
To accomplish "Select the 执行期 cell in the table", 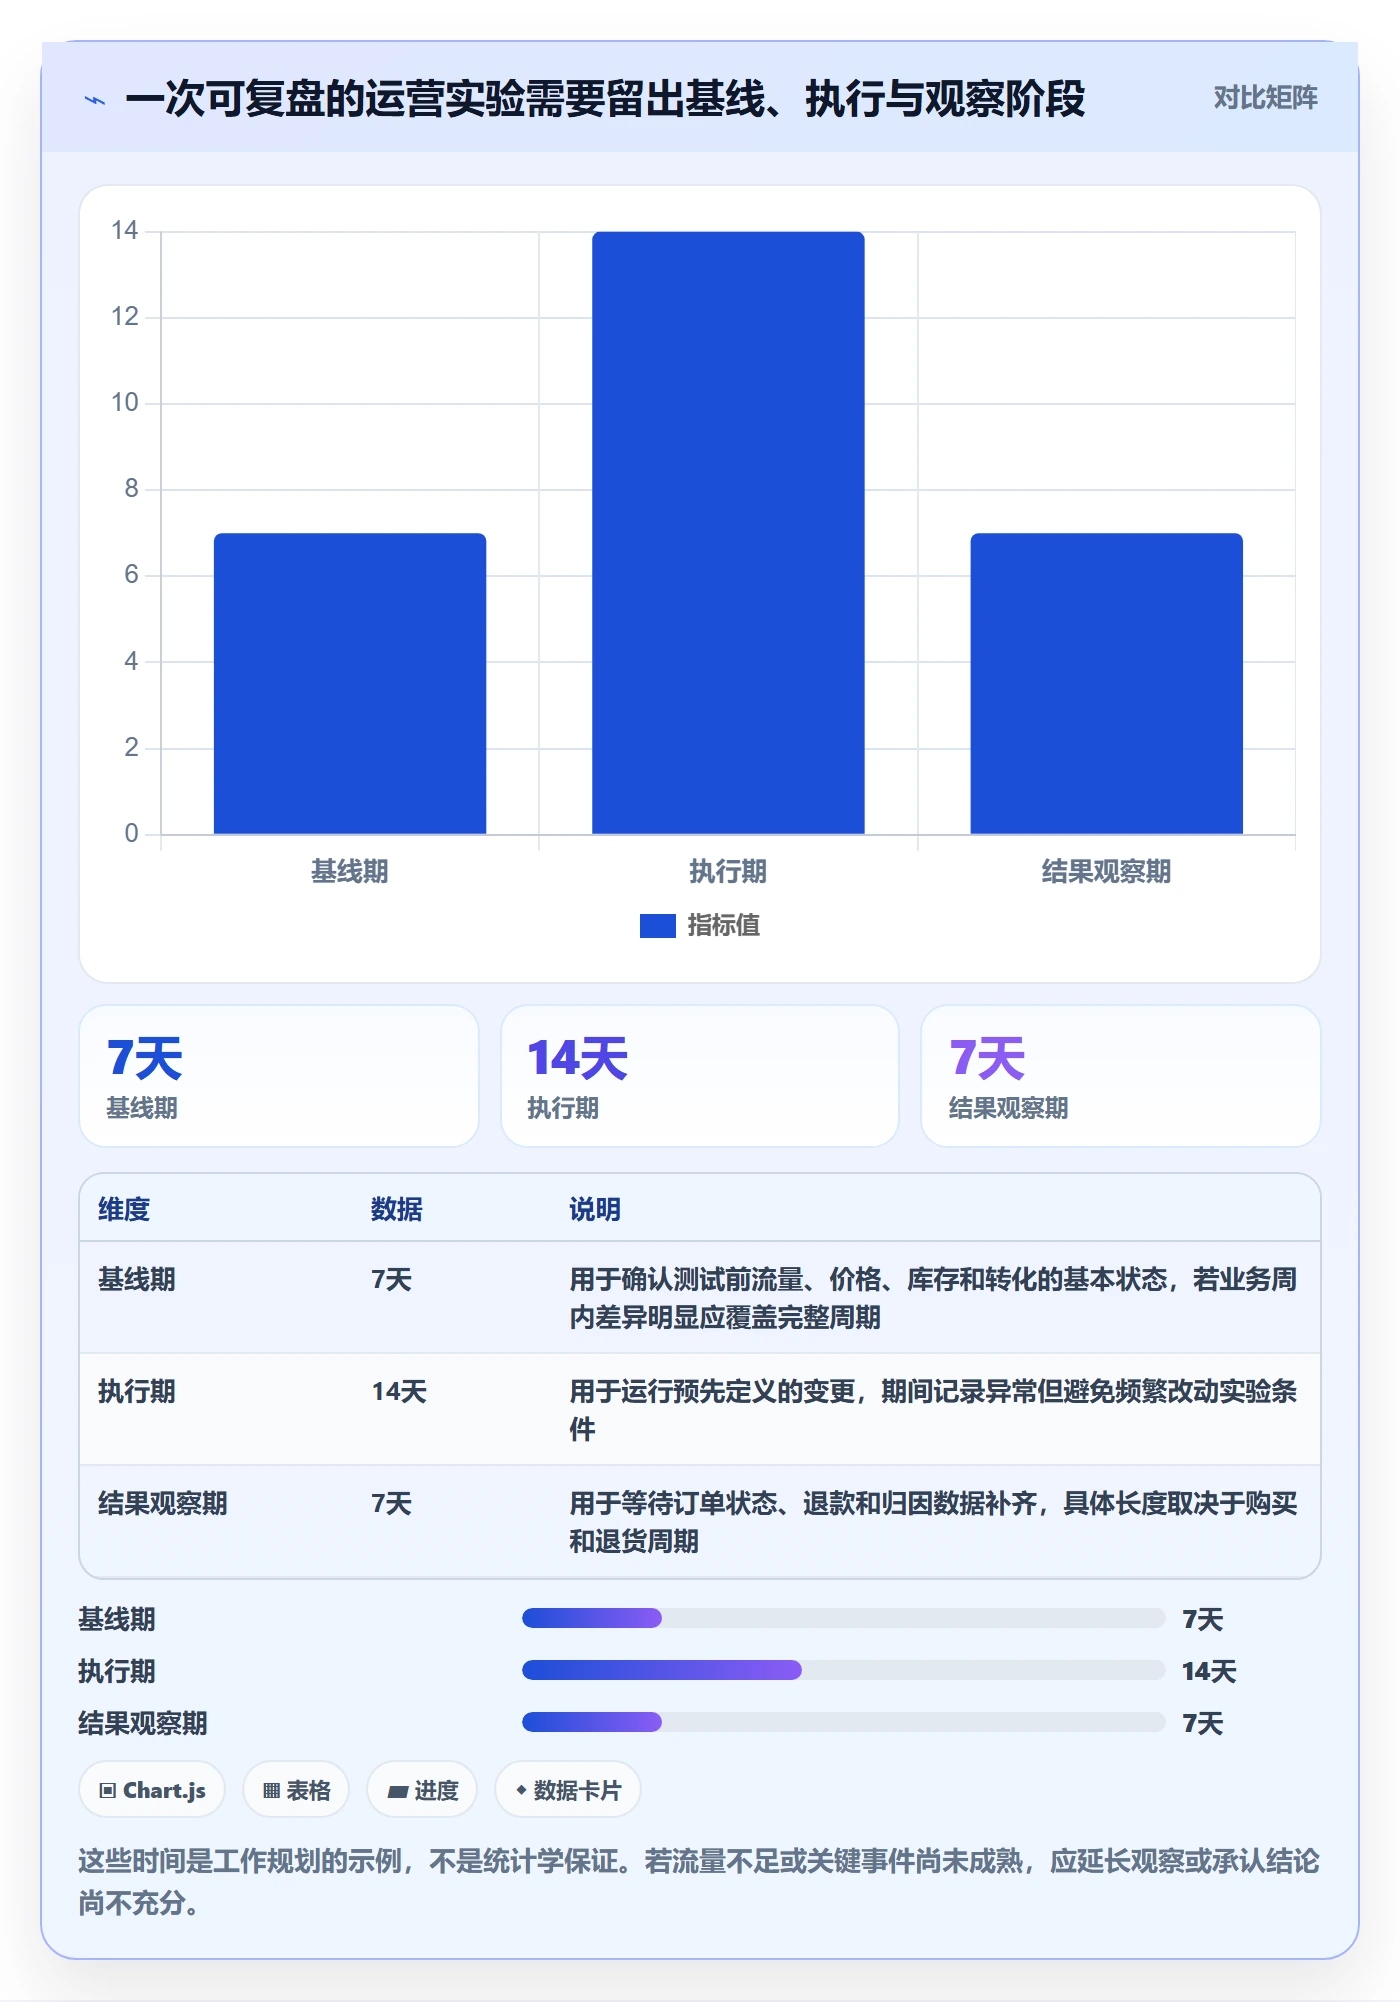I will click(137, 1392).
